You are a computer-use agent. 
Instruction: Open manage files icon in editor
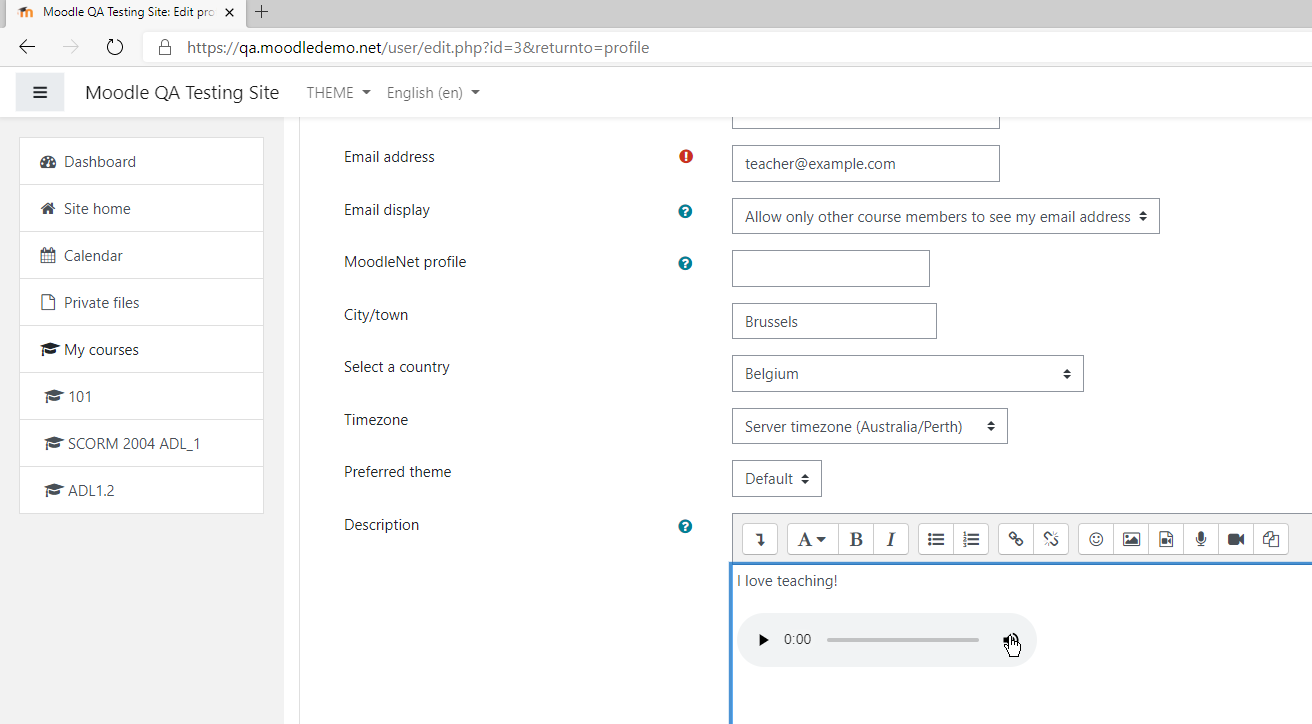click(x=1271, y=539)
